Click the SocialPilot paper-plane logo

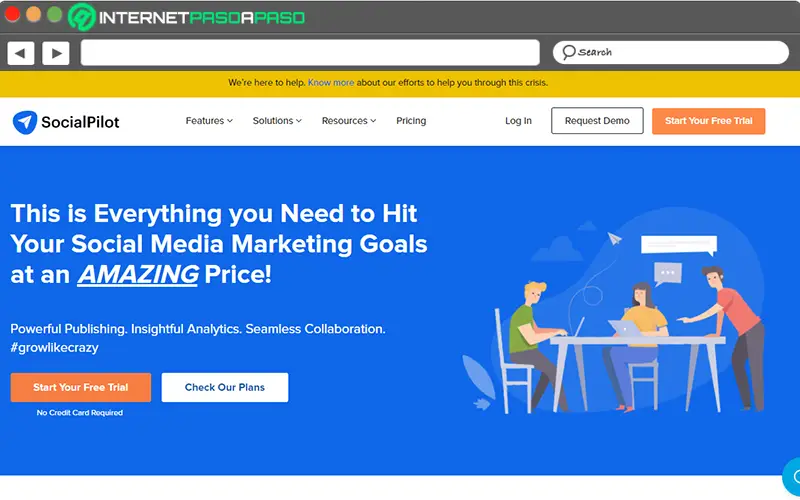point(24,122)
